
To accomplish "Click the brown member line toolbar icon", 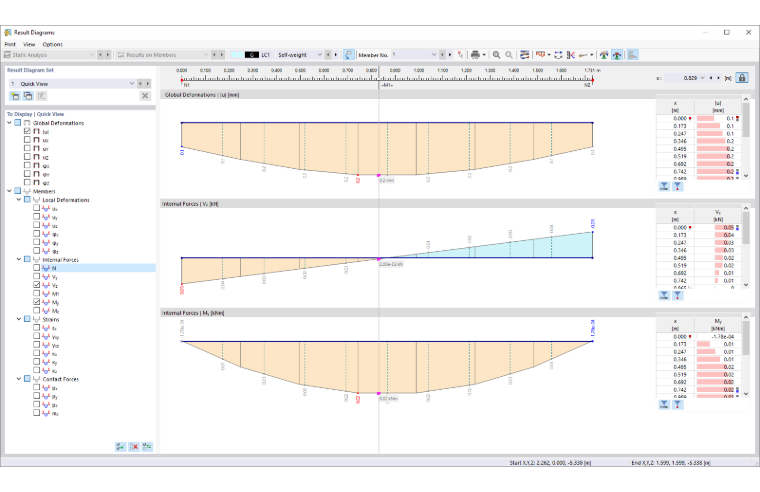I will point(584,55).
